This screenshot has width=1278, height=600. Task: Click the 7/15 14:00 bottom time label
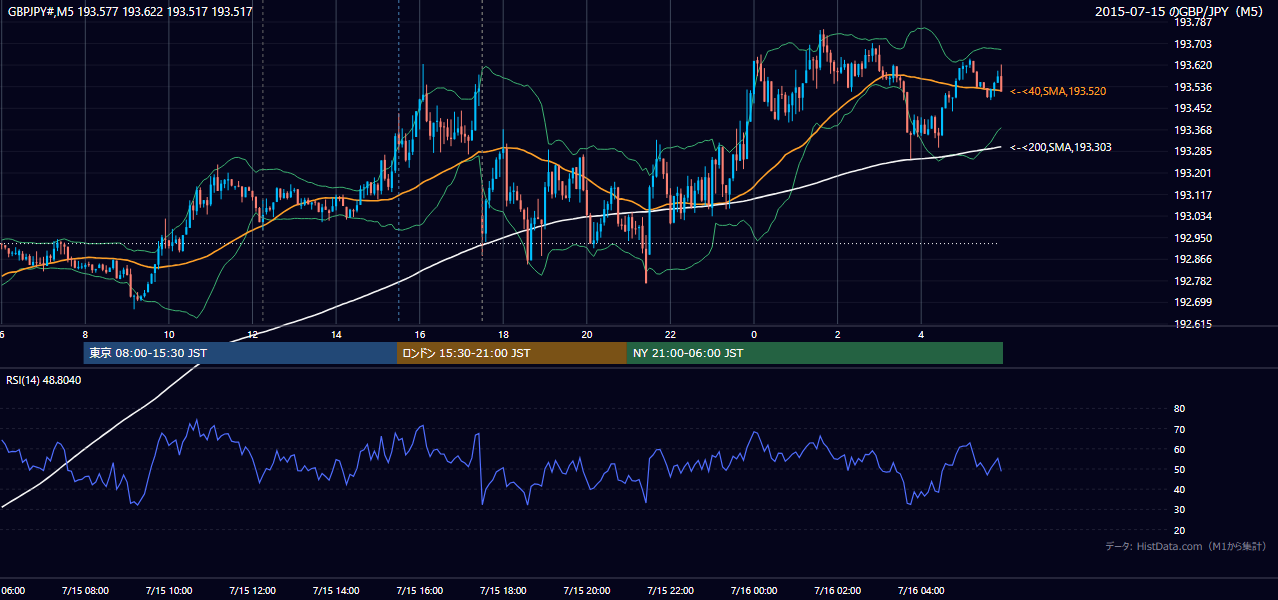pyautogui.click(x=335, y=591)
